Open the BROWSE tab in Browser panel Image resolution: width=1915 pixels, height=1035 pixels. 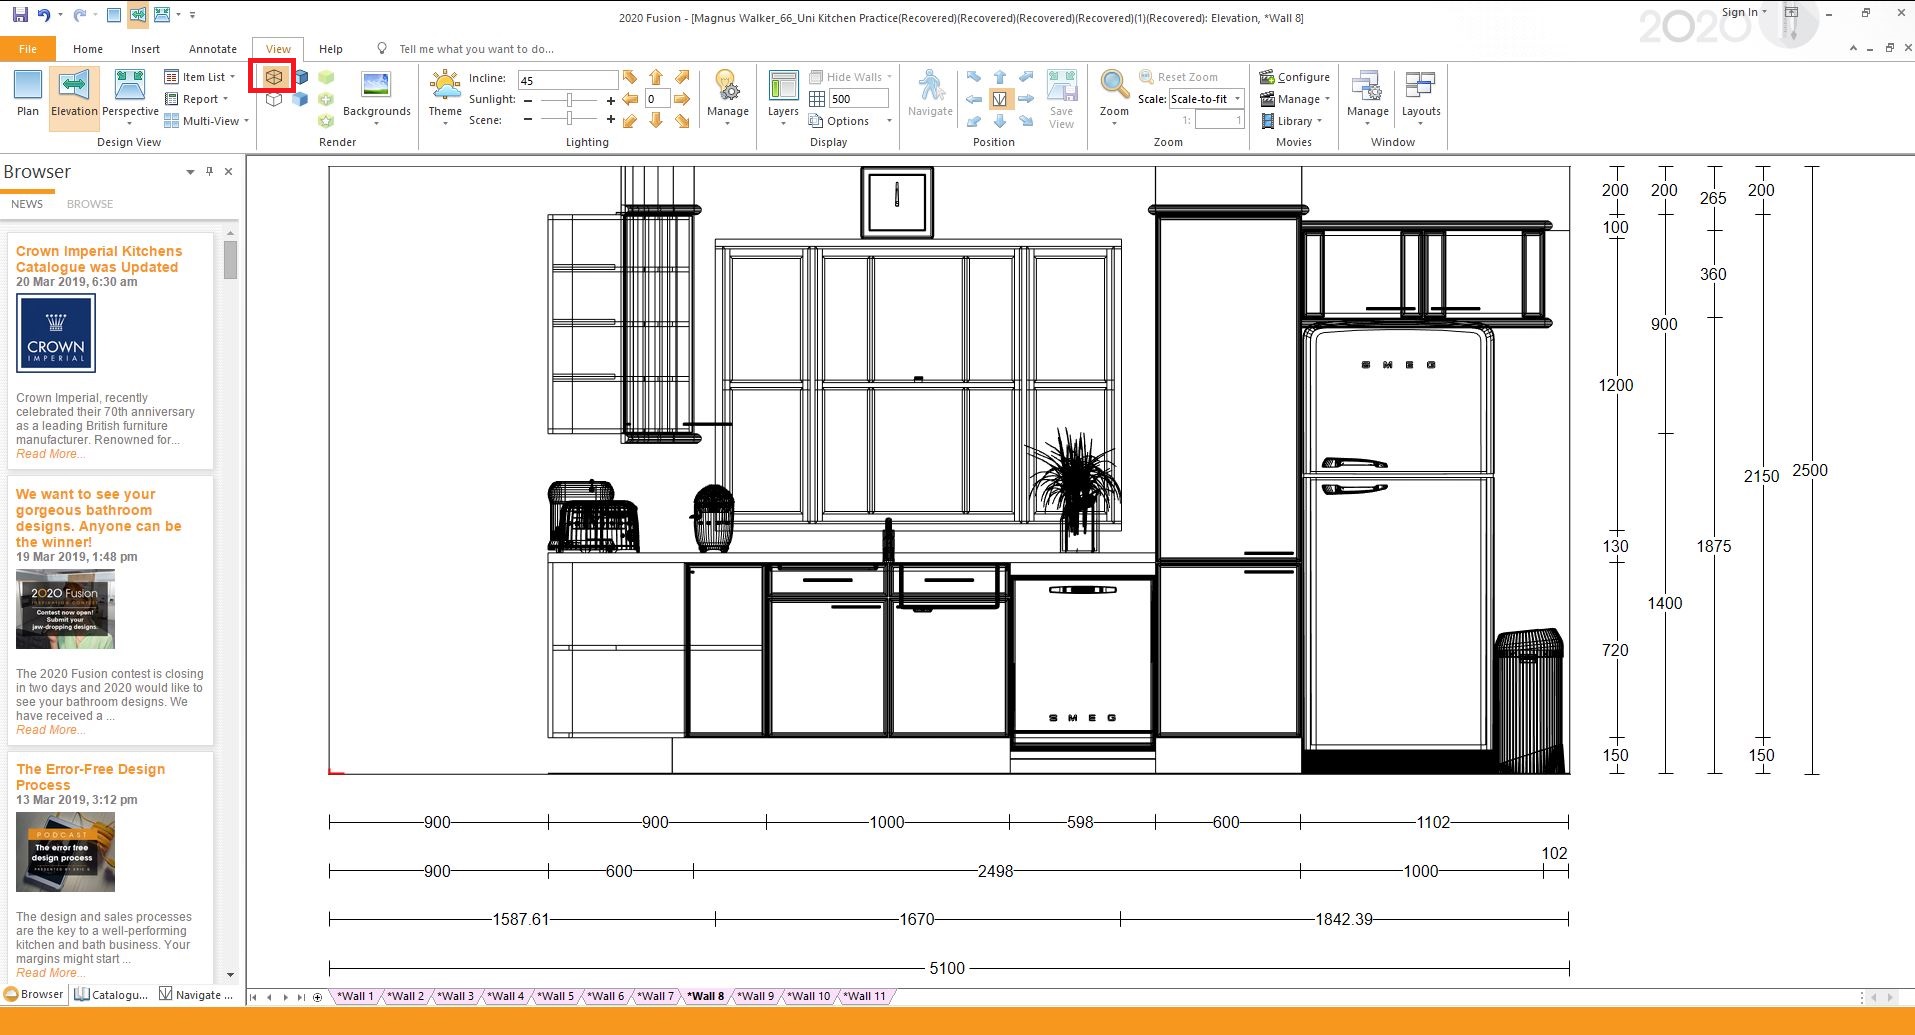click(90, 204)
